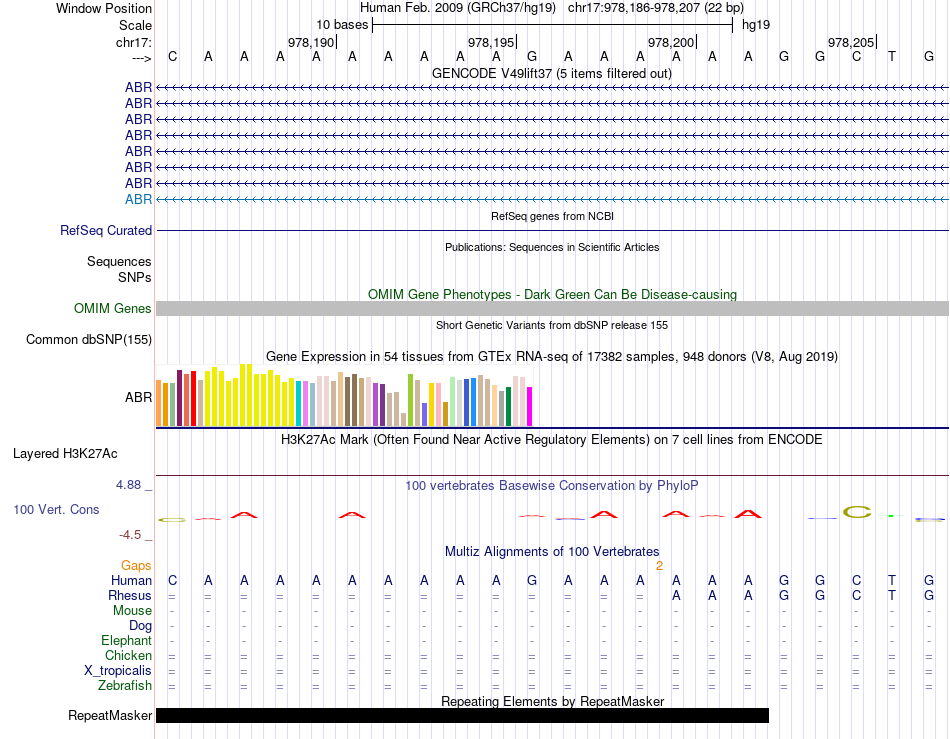
Task: Click the 978,190 position tick label
Action: coord(311,42)
